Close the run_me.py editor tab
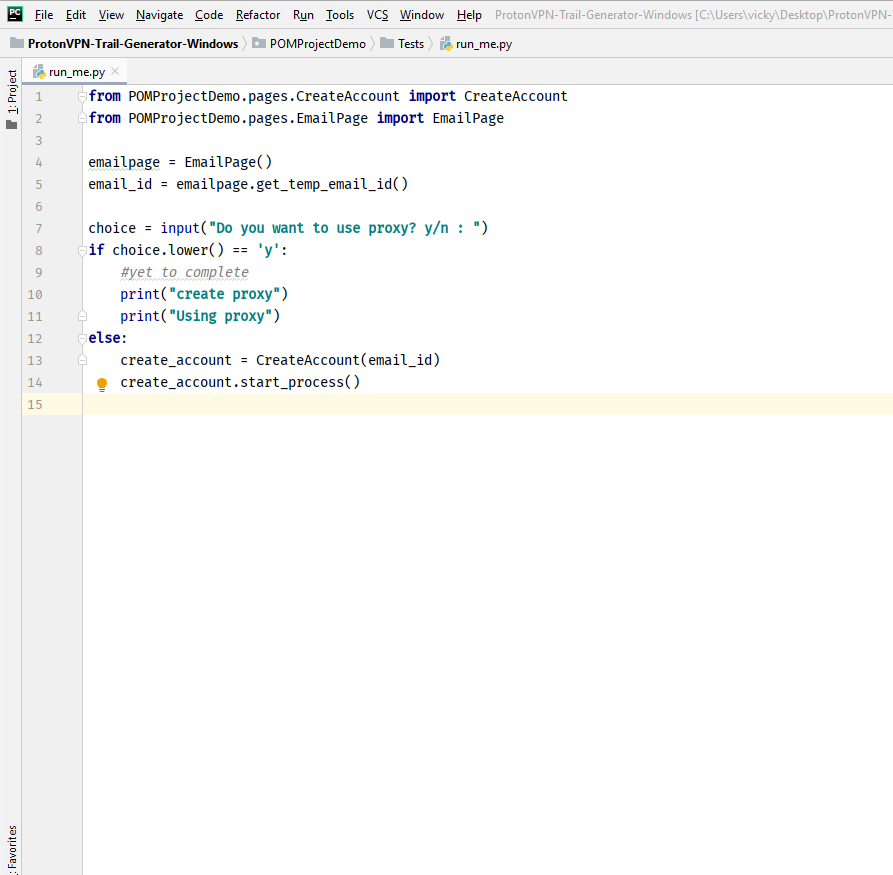This screenshot has width=893, height=875. 115,71
